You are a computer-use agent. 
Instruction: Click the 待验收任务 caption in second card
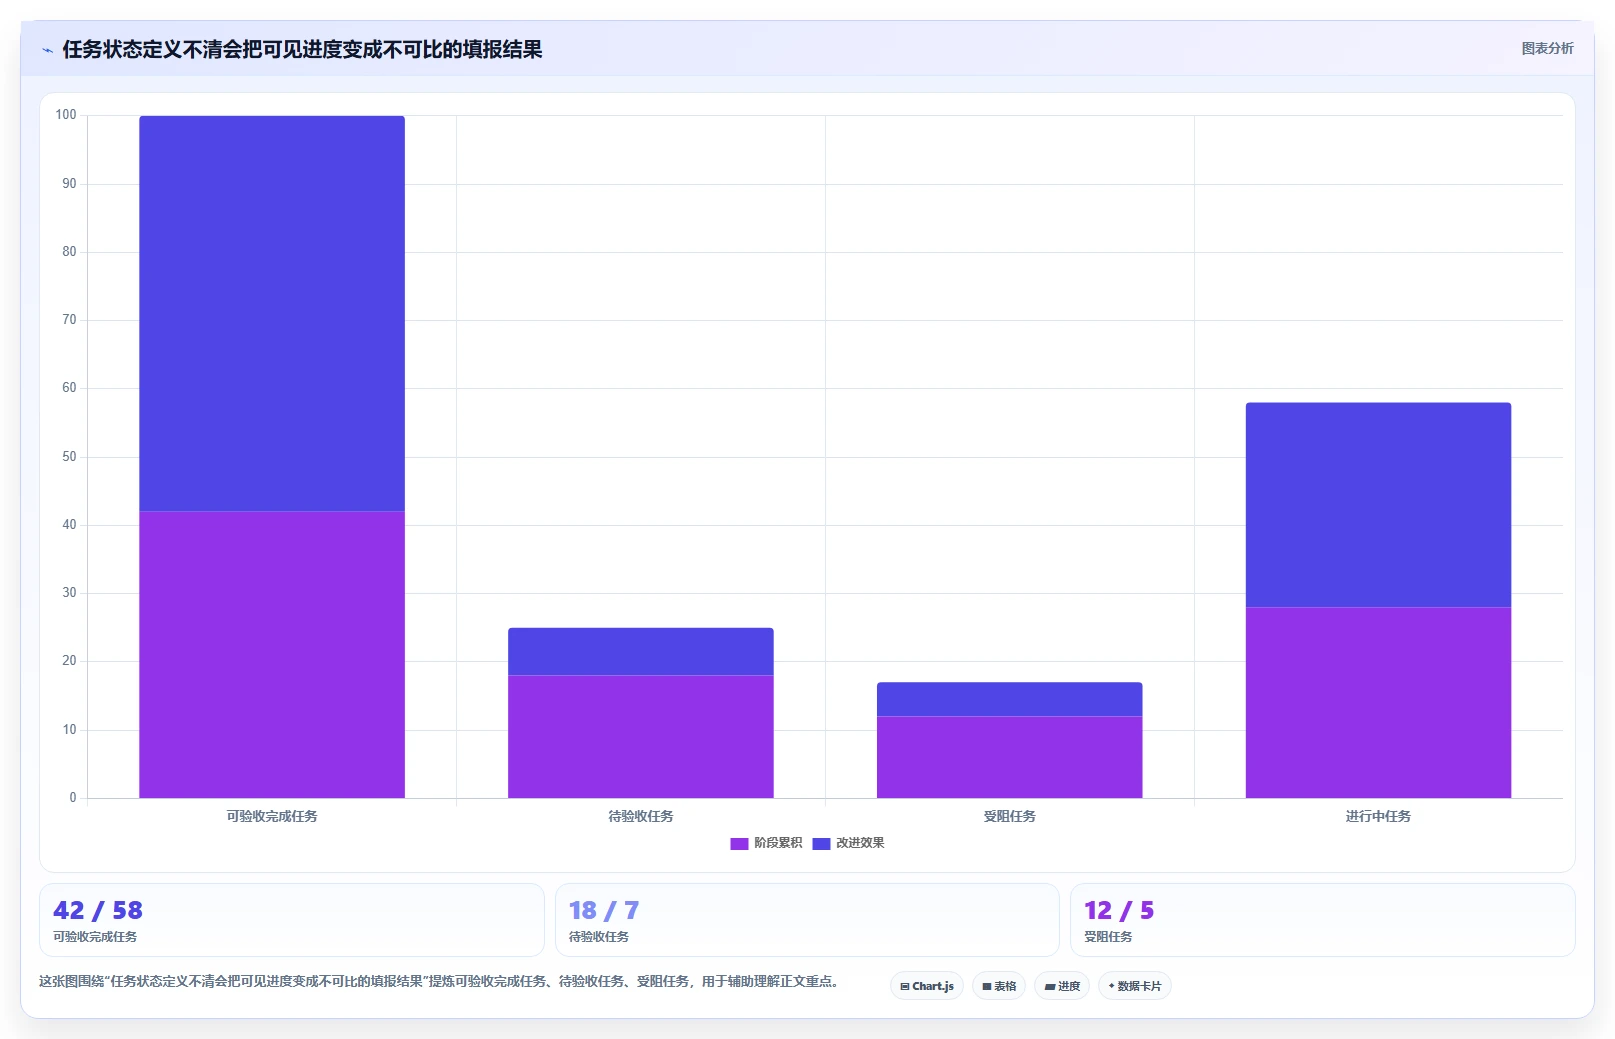pos(599,937)
